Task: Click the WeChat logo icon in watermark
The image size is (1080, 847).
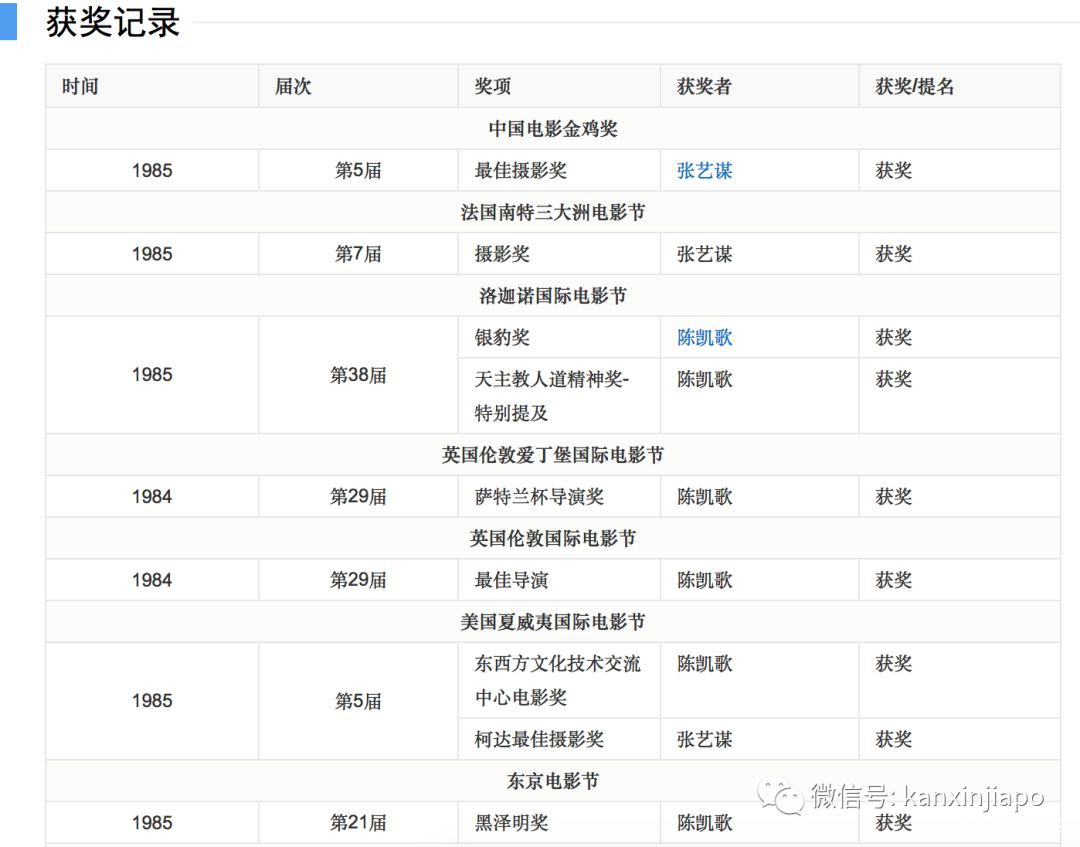Action: point(779,797)
